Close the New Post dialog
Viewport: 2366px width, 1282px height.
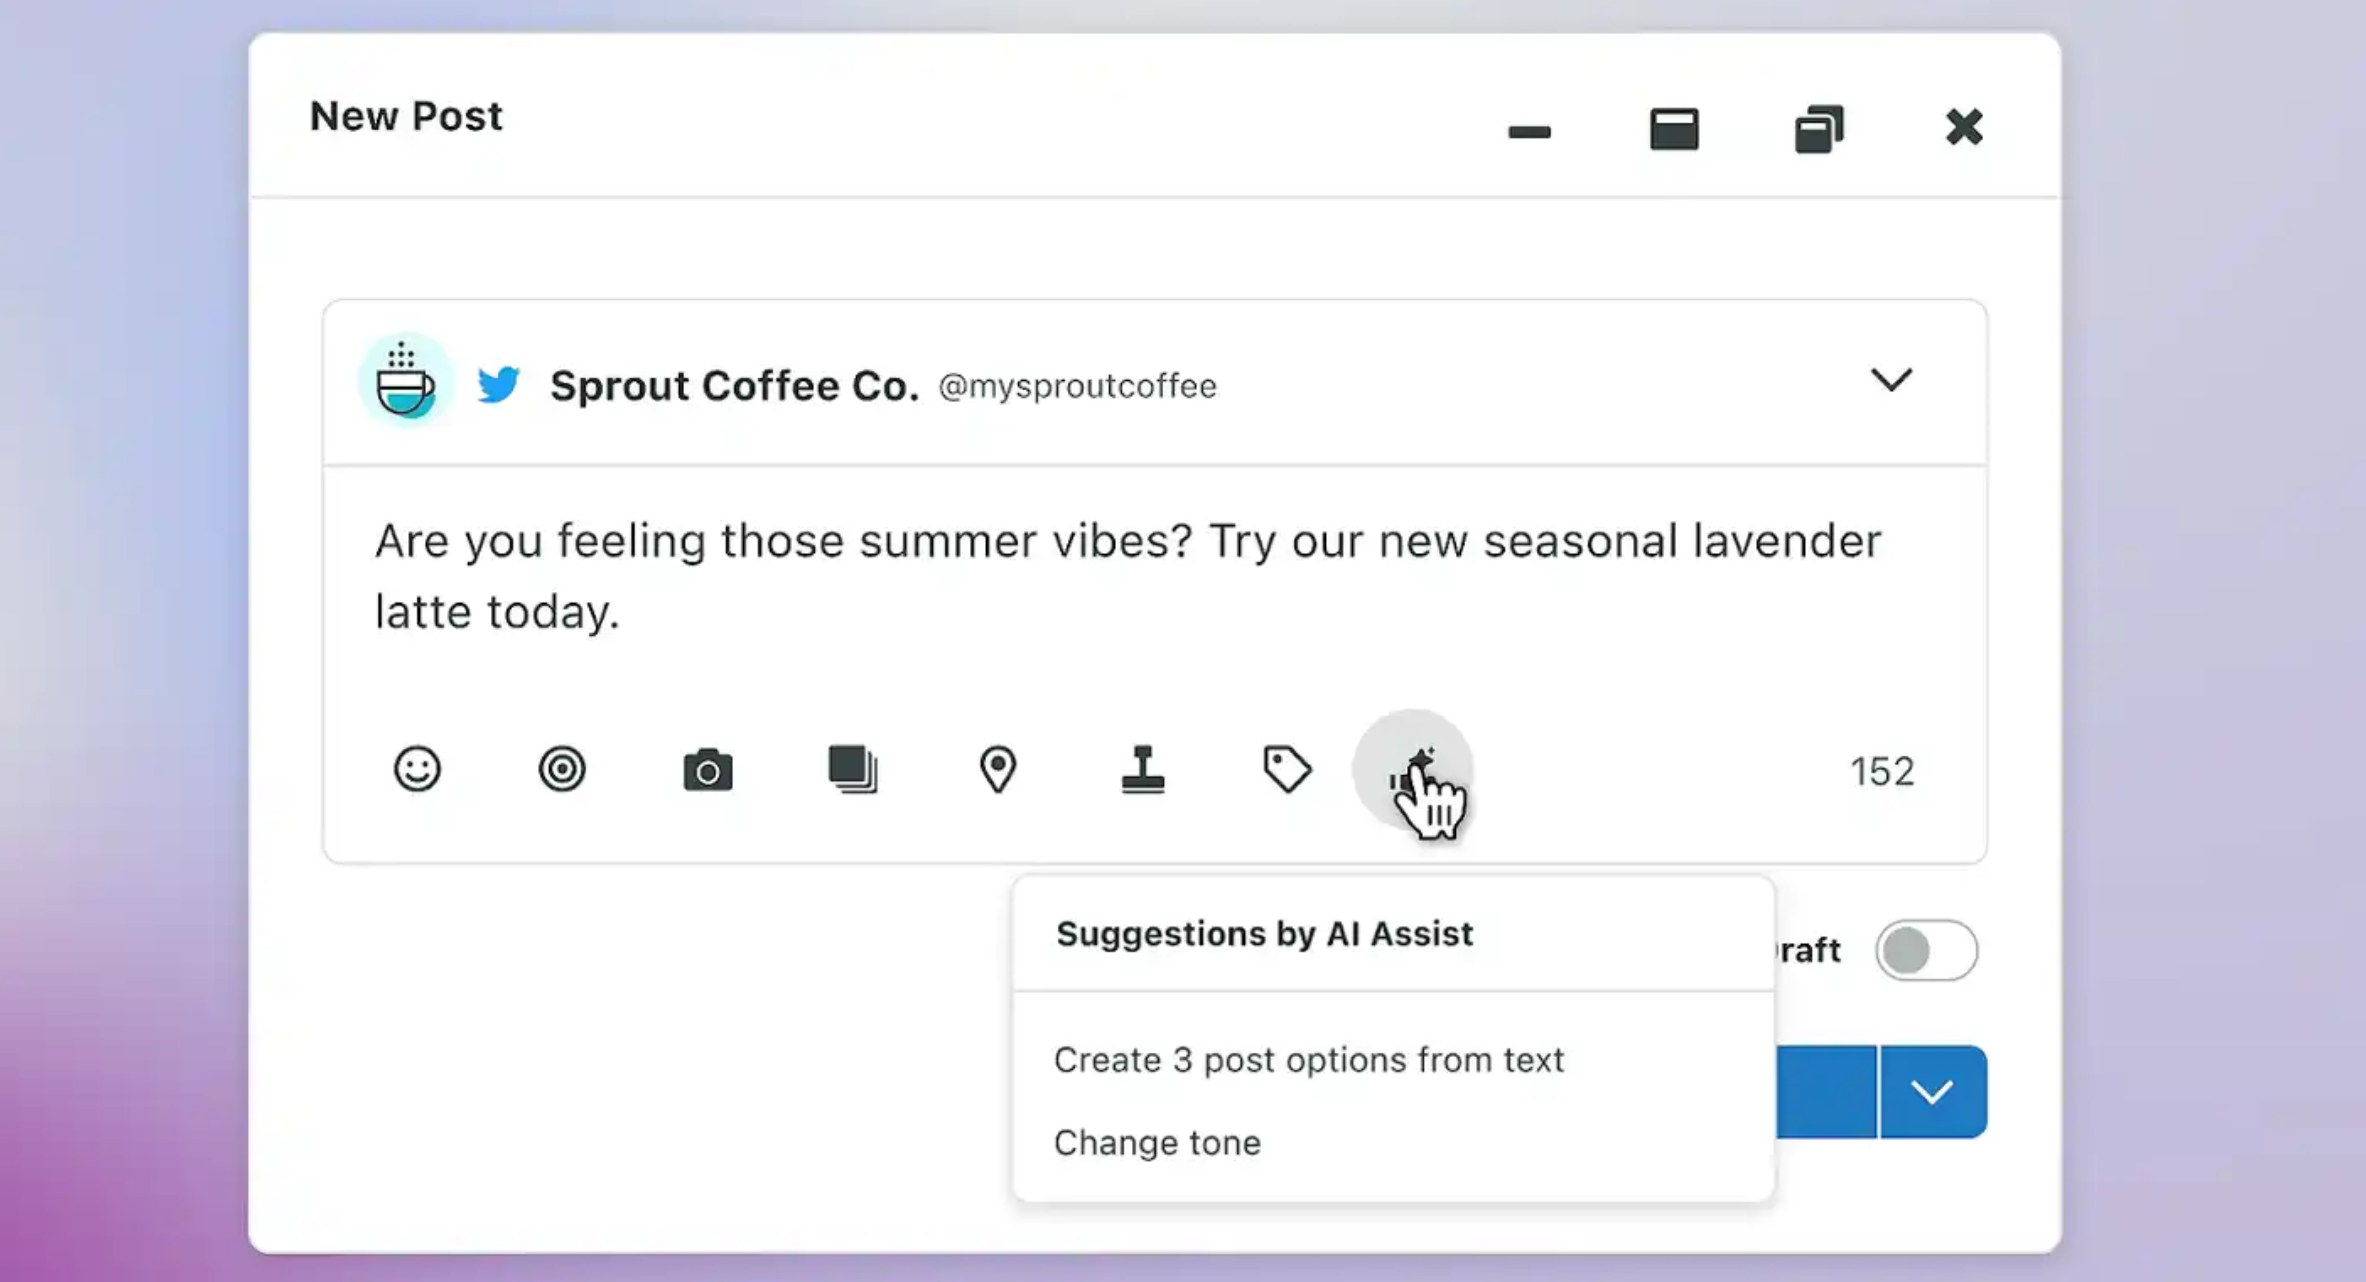pyautogui.click(x=1964, y=127)
